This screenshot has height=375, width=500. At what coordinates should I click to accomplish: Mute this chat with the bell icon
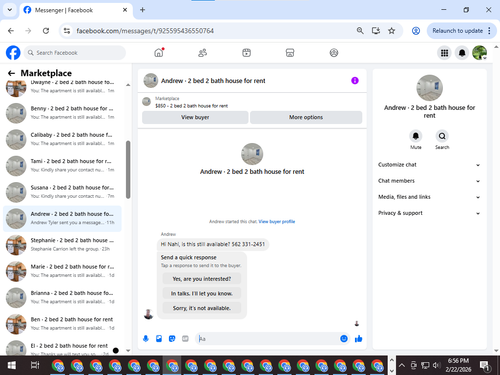416,136
